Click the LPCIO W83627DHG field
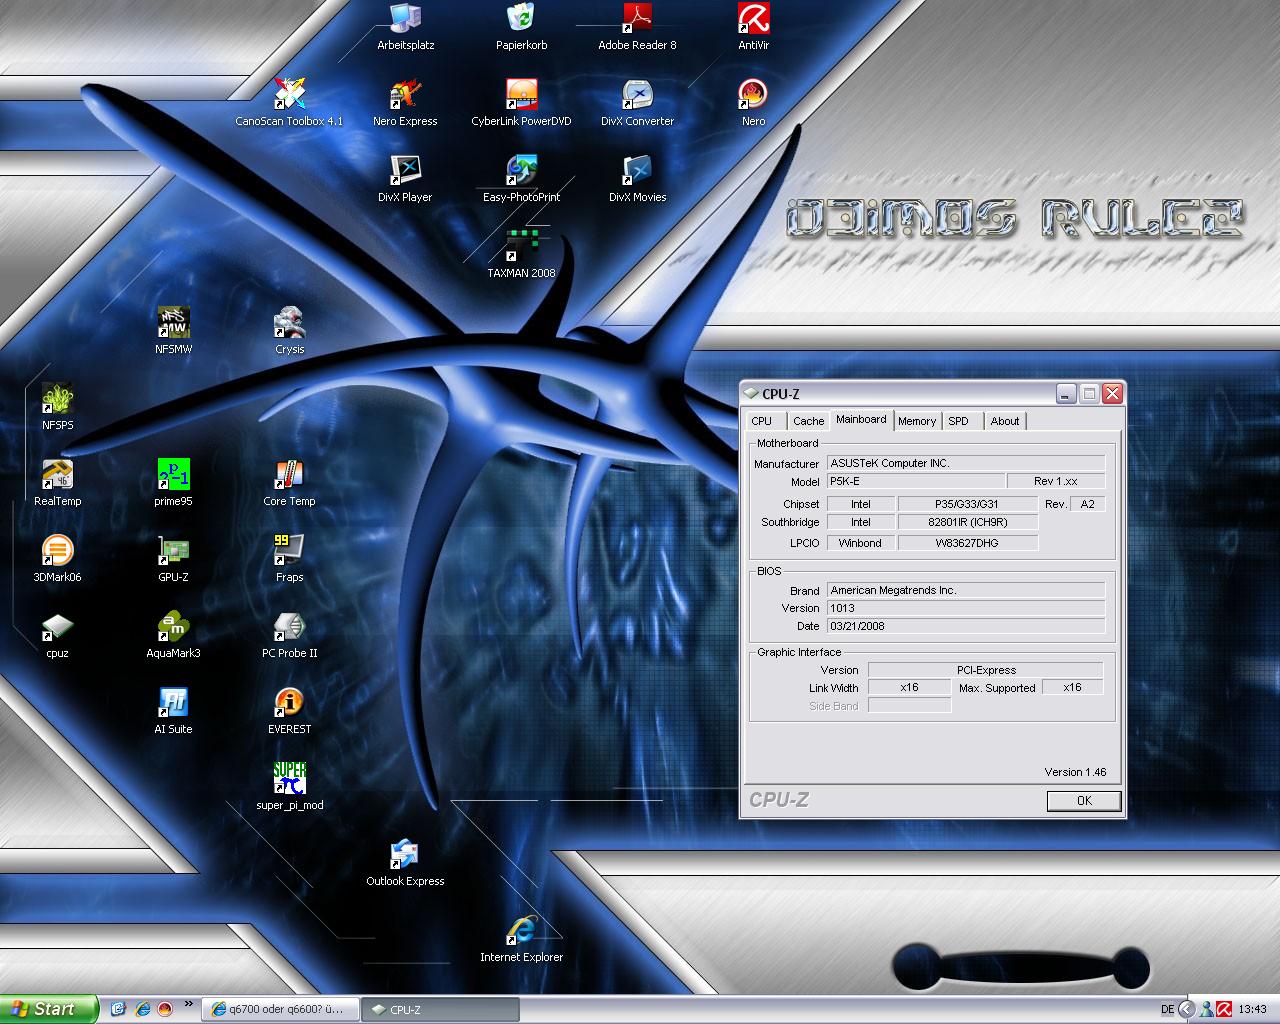The width and height of the screenshot is (1280, 1024). 968,543
